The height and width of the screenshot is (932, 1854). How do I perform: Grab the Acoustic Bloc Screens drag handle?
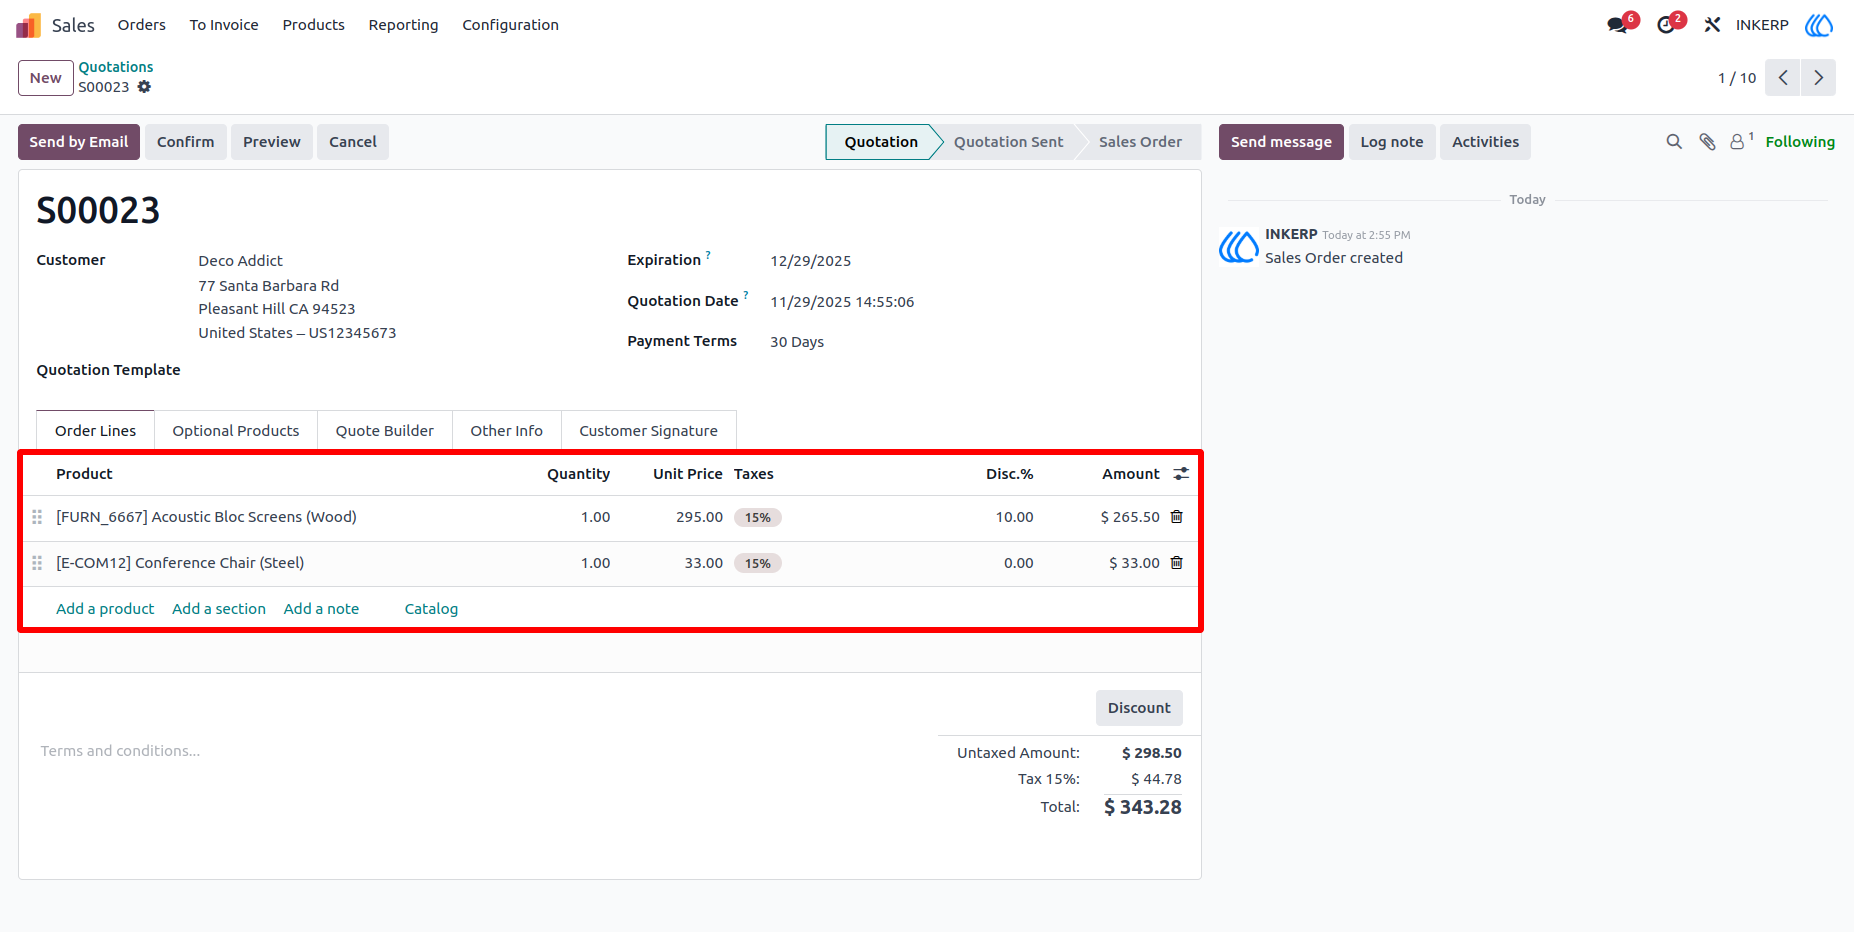click(x=37, y=517)
